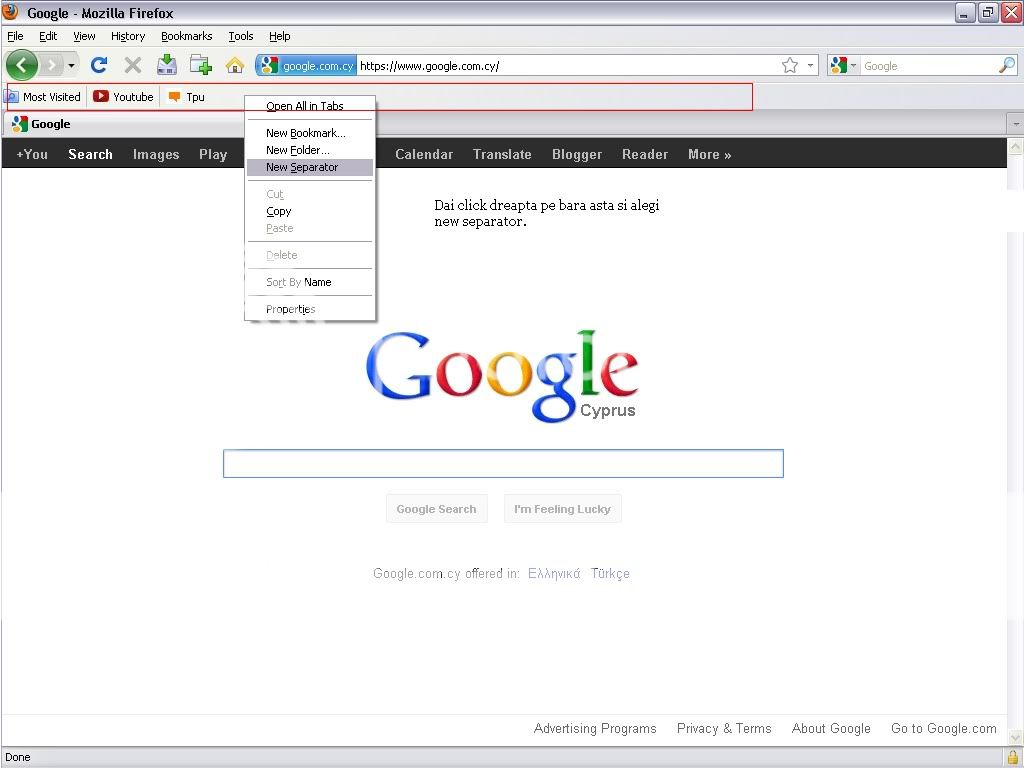Viewport: 1024px width, 768px height.
Task: Open the search engine selector dropdown
Action: 844,65
